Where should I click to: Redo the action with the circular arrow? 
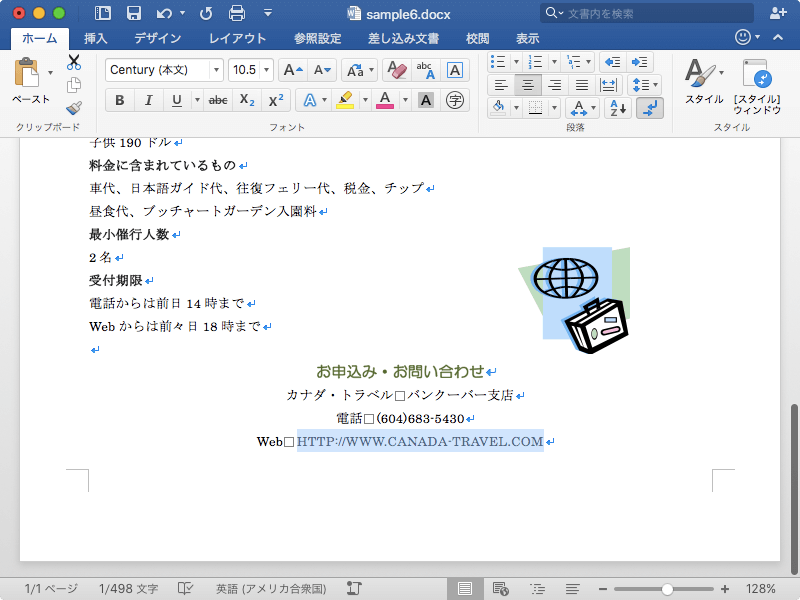pos(206,13)
